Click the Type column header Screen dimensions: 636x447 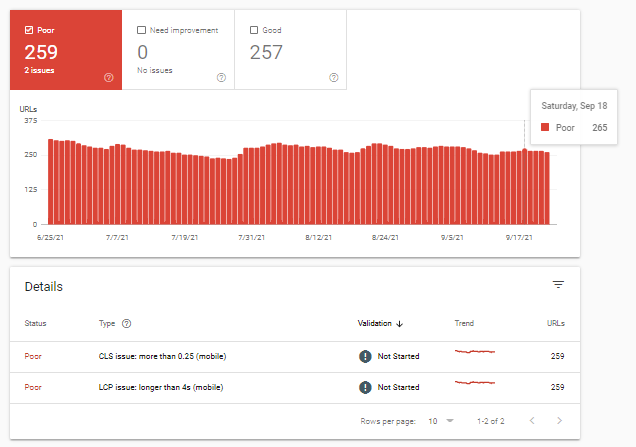point(107,323)
